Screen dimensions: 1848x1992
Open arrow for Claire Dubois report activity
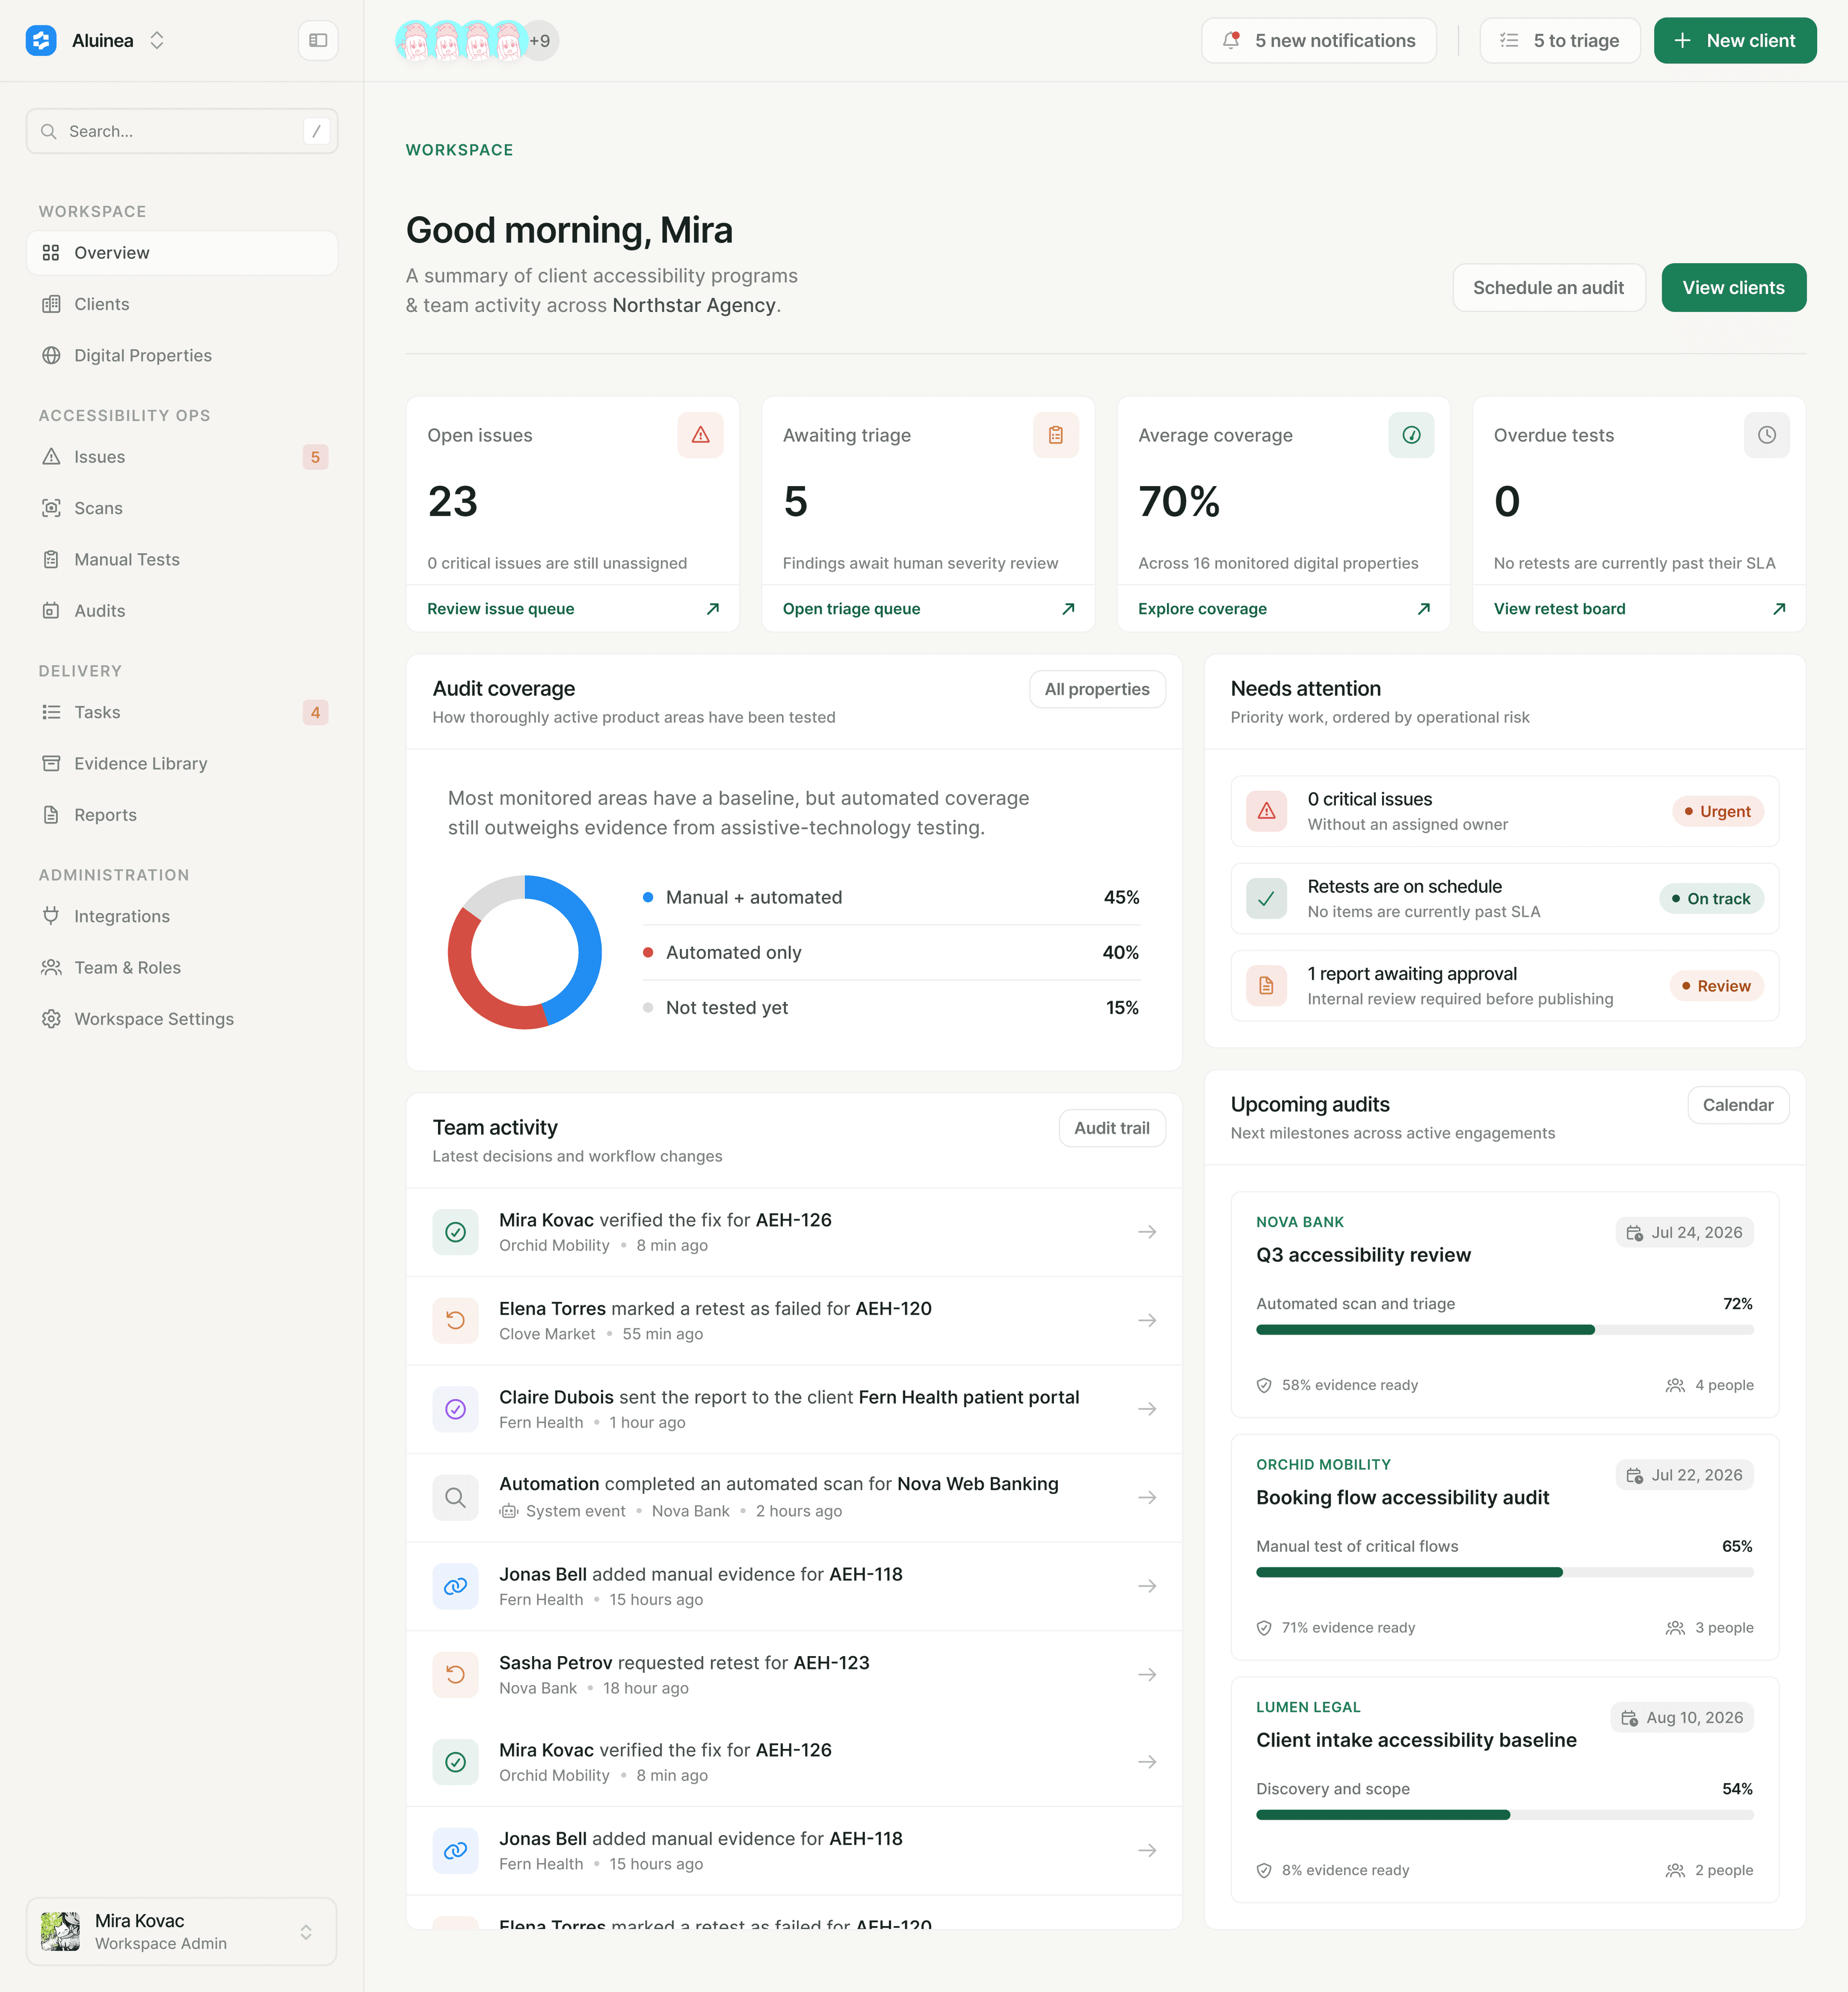click(1147, 1409)
